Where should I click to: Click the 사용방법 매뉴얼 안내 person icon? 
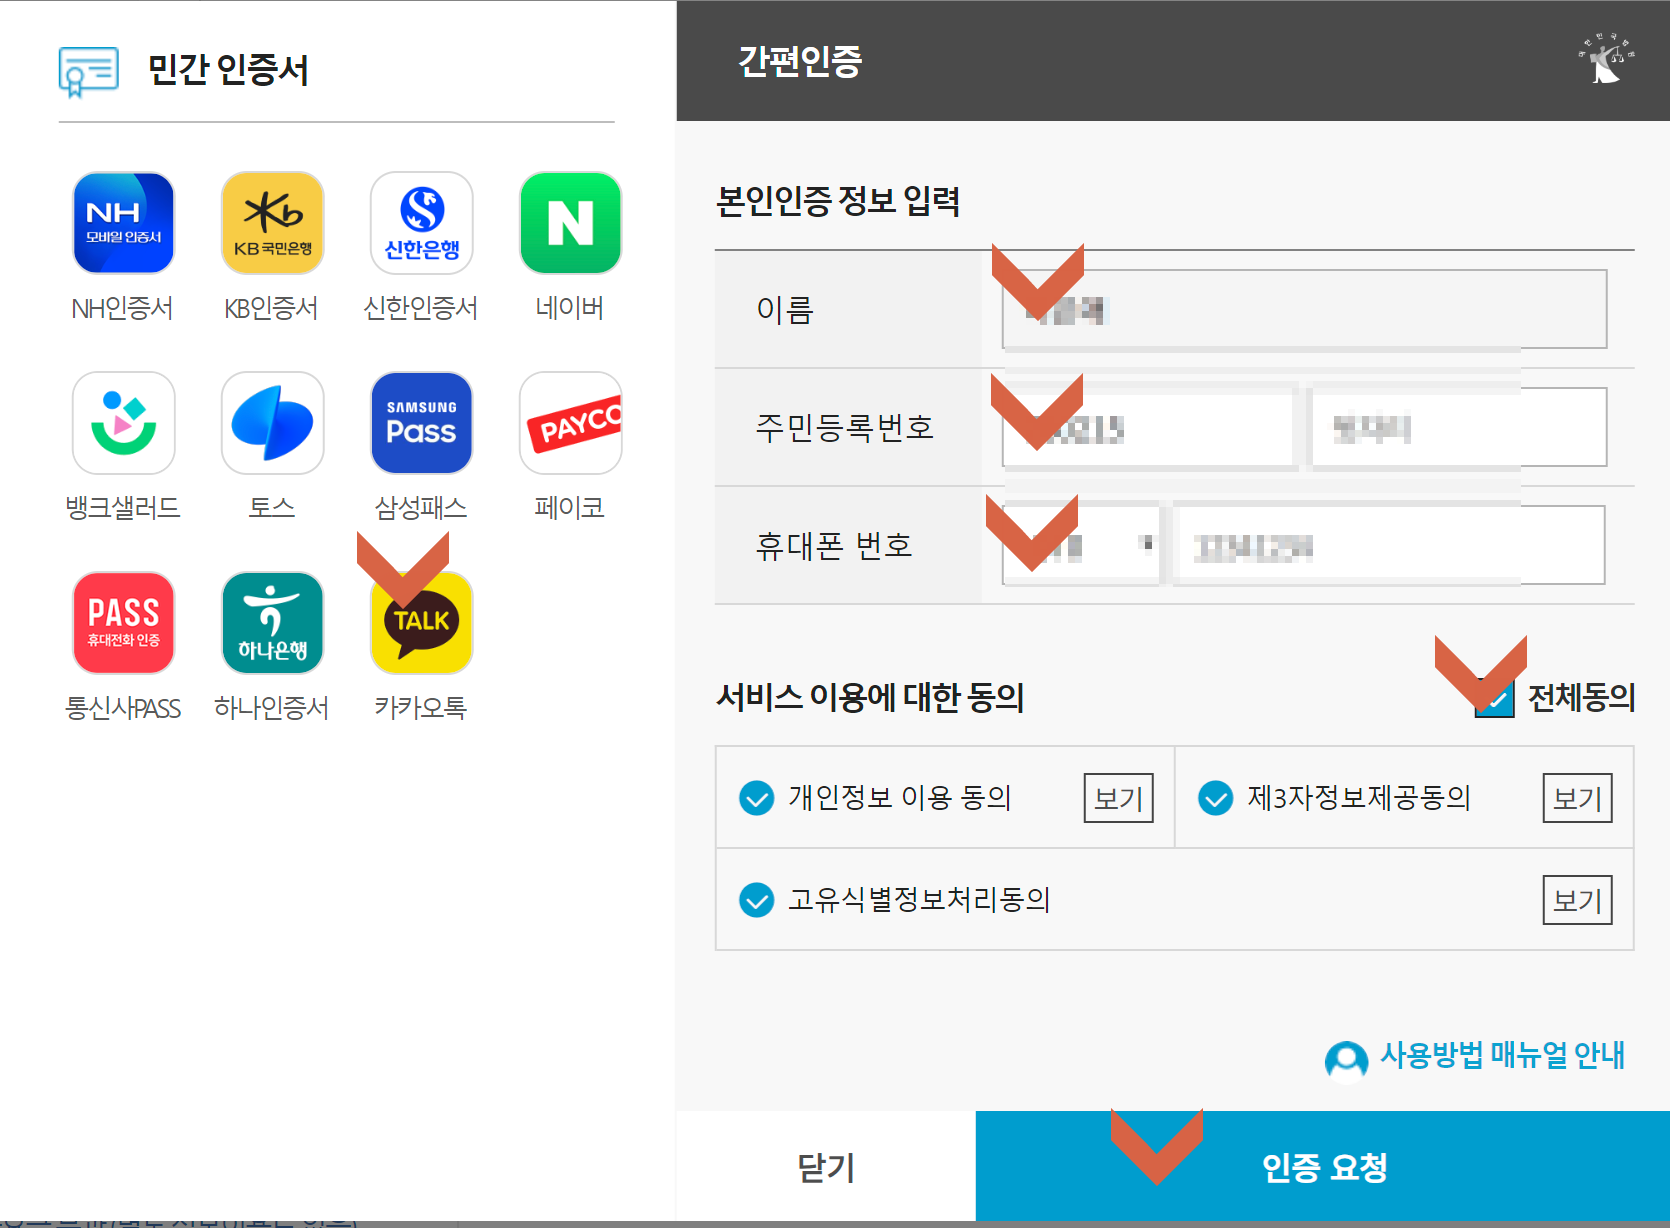pyautogui.click(x=1346, y=1060)
